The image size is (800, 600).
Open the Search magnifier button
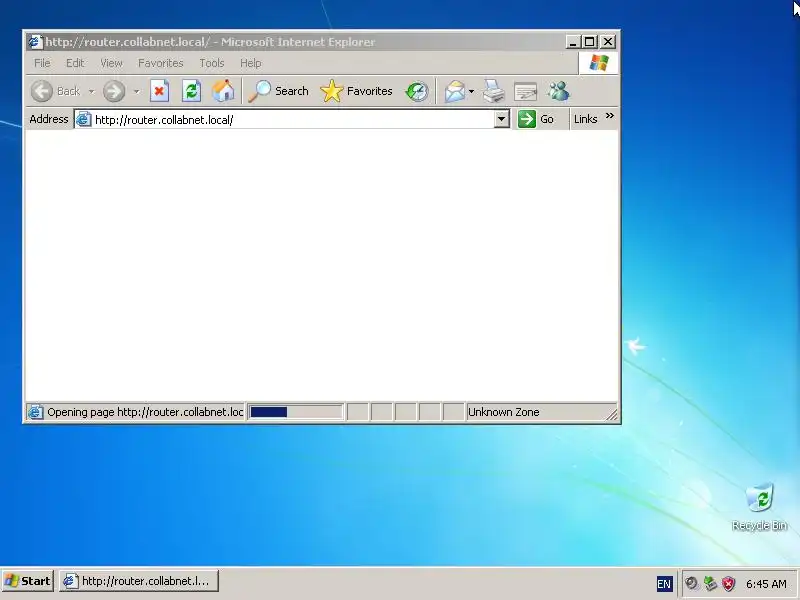278,91
